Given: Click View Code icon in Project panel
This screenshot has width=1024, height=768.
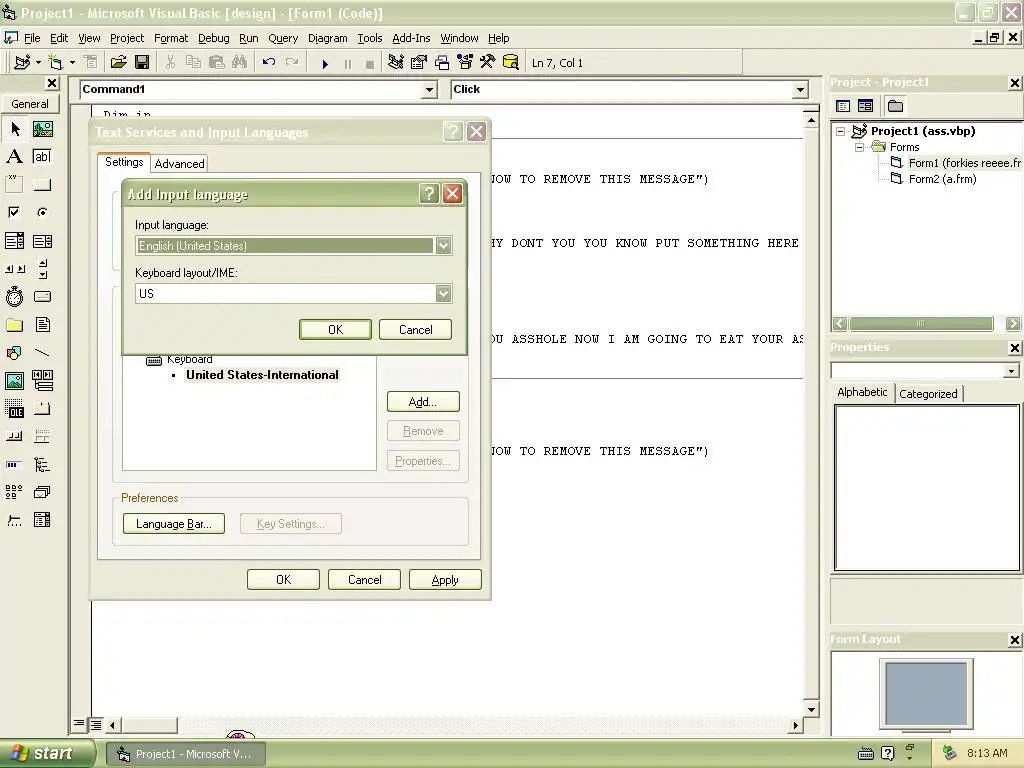Looking at the screenshot, I should pyautogui.click(x=843, y=106).
